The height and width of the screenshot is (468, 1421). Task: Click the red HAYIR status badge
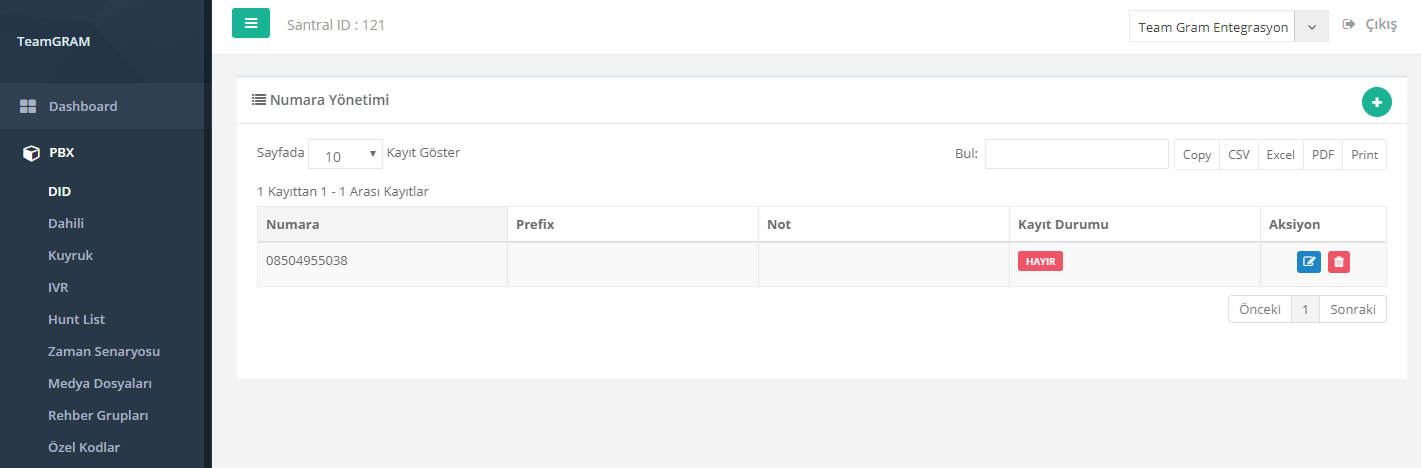(1040, 261)
